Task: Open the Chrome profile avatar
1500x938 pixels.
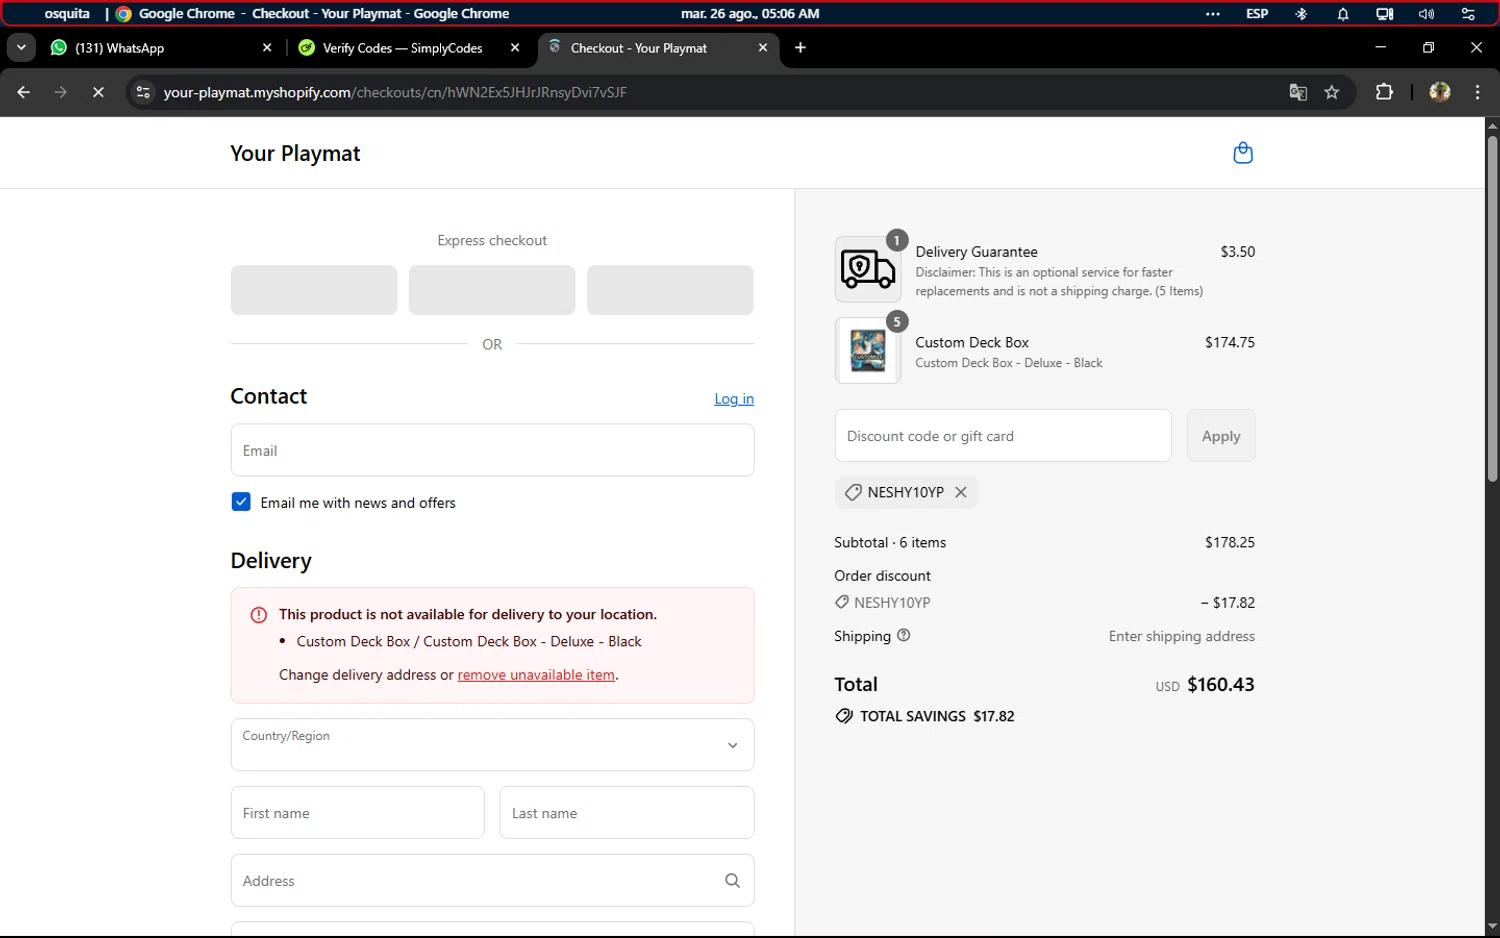Action: [x=1440, y=92]
